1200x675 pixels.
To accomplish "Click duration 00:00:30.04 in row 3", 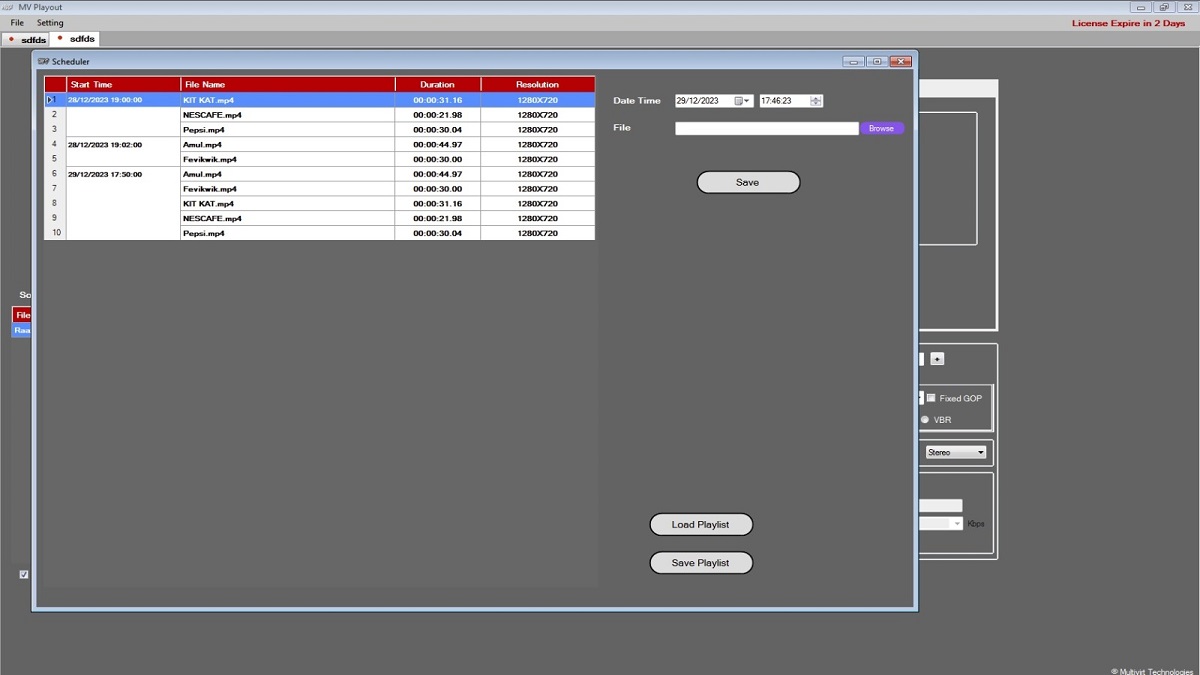I will pos(438,130).
